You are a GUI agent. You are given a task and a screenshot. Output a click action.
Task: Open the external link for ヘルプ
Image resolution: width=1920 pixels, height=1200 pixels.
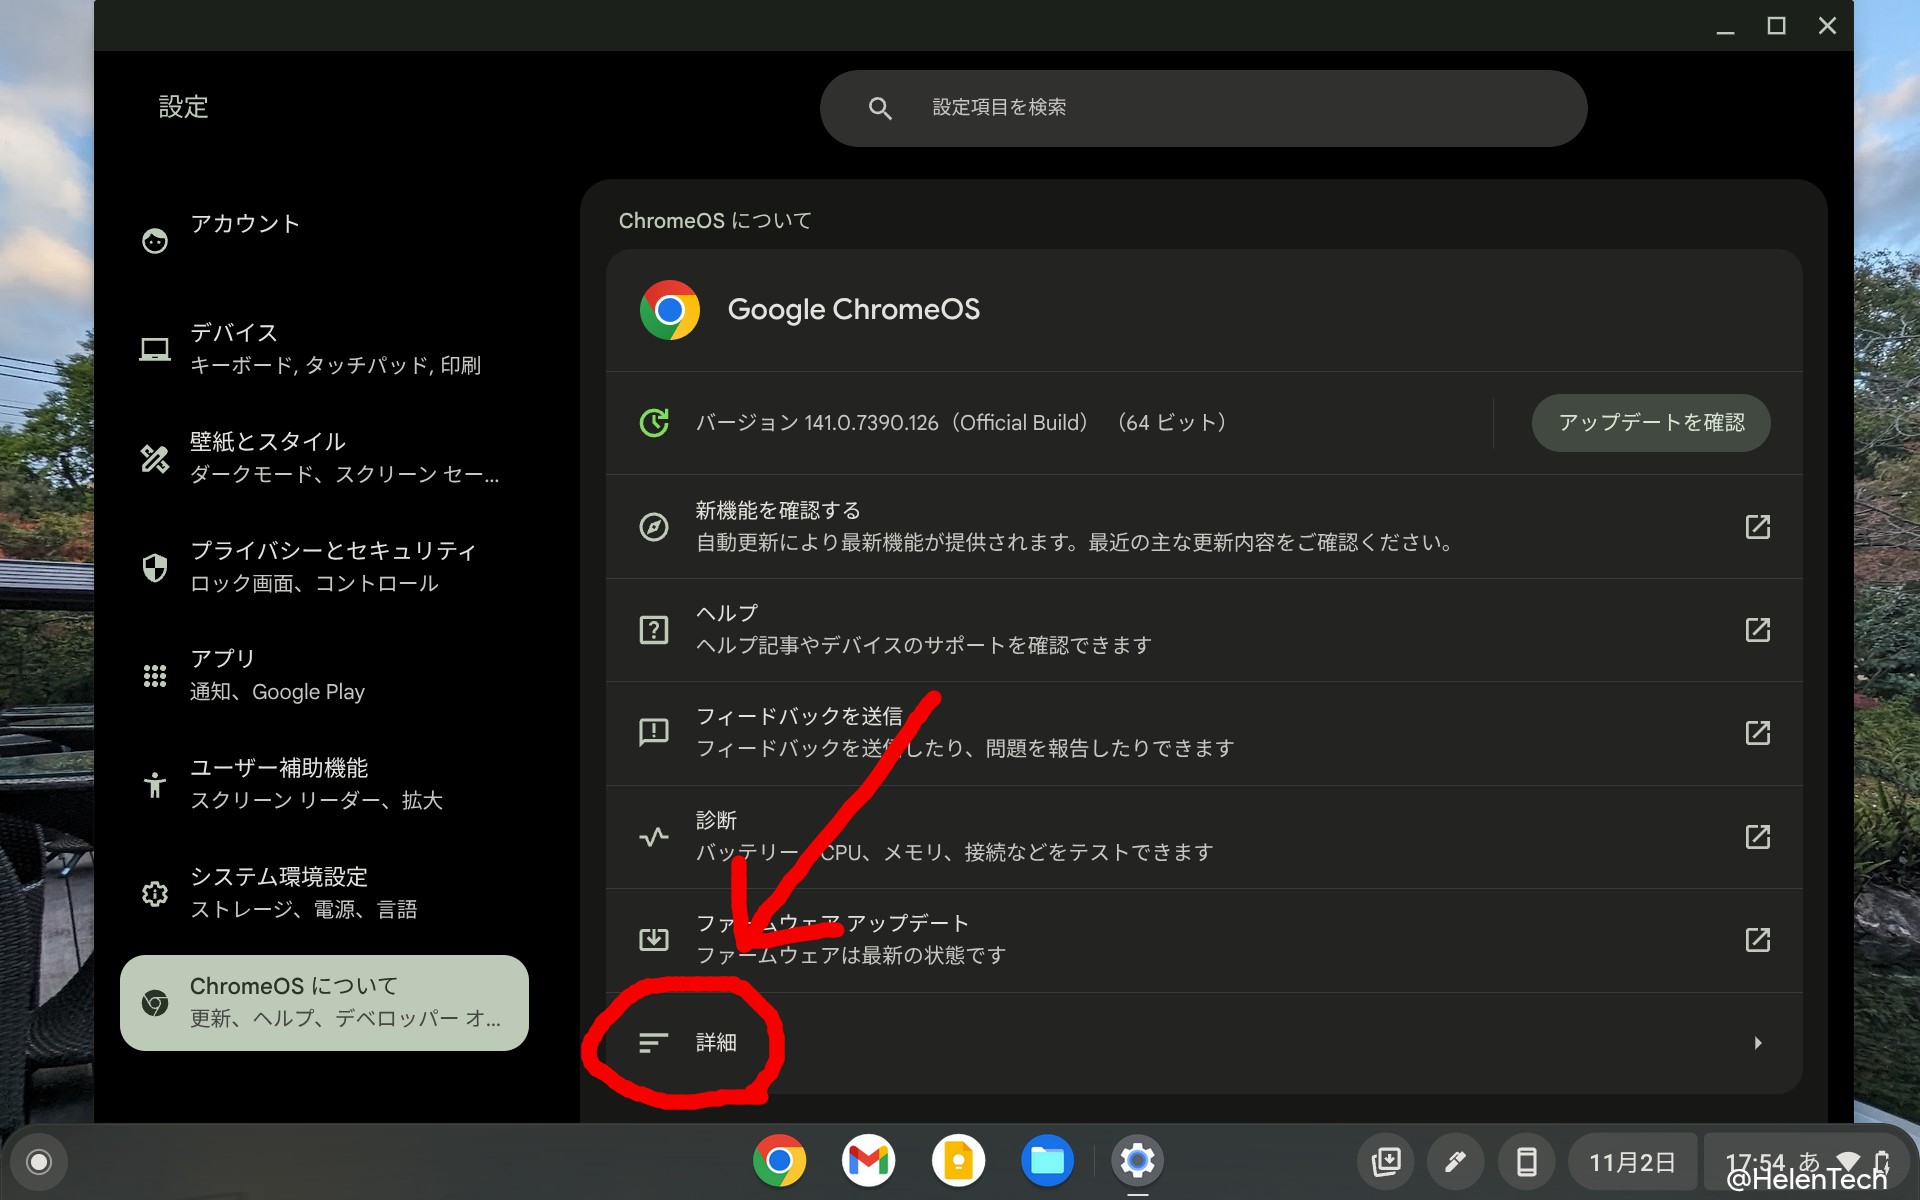click(1757, 630)
